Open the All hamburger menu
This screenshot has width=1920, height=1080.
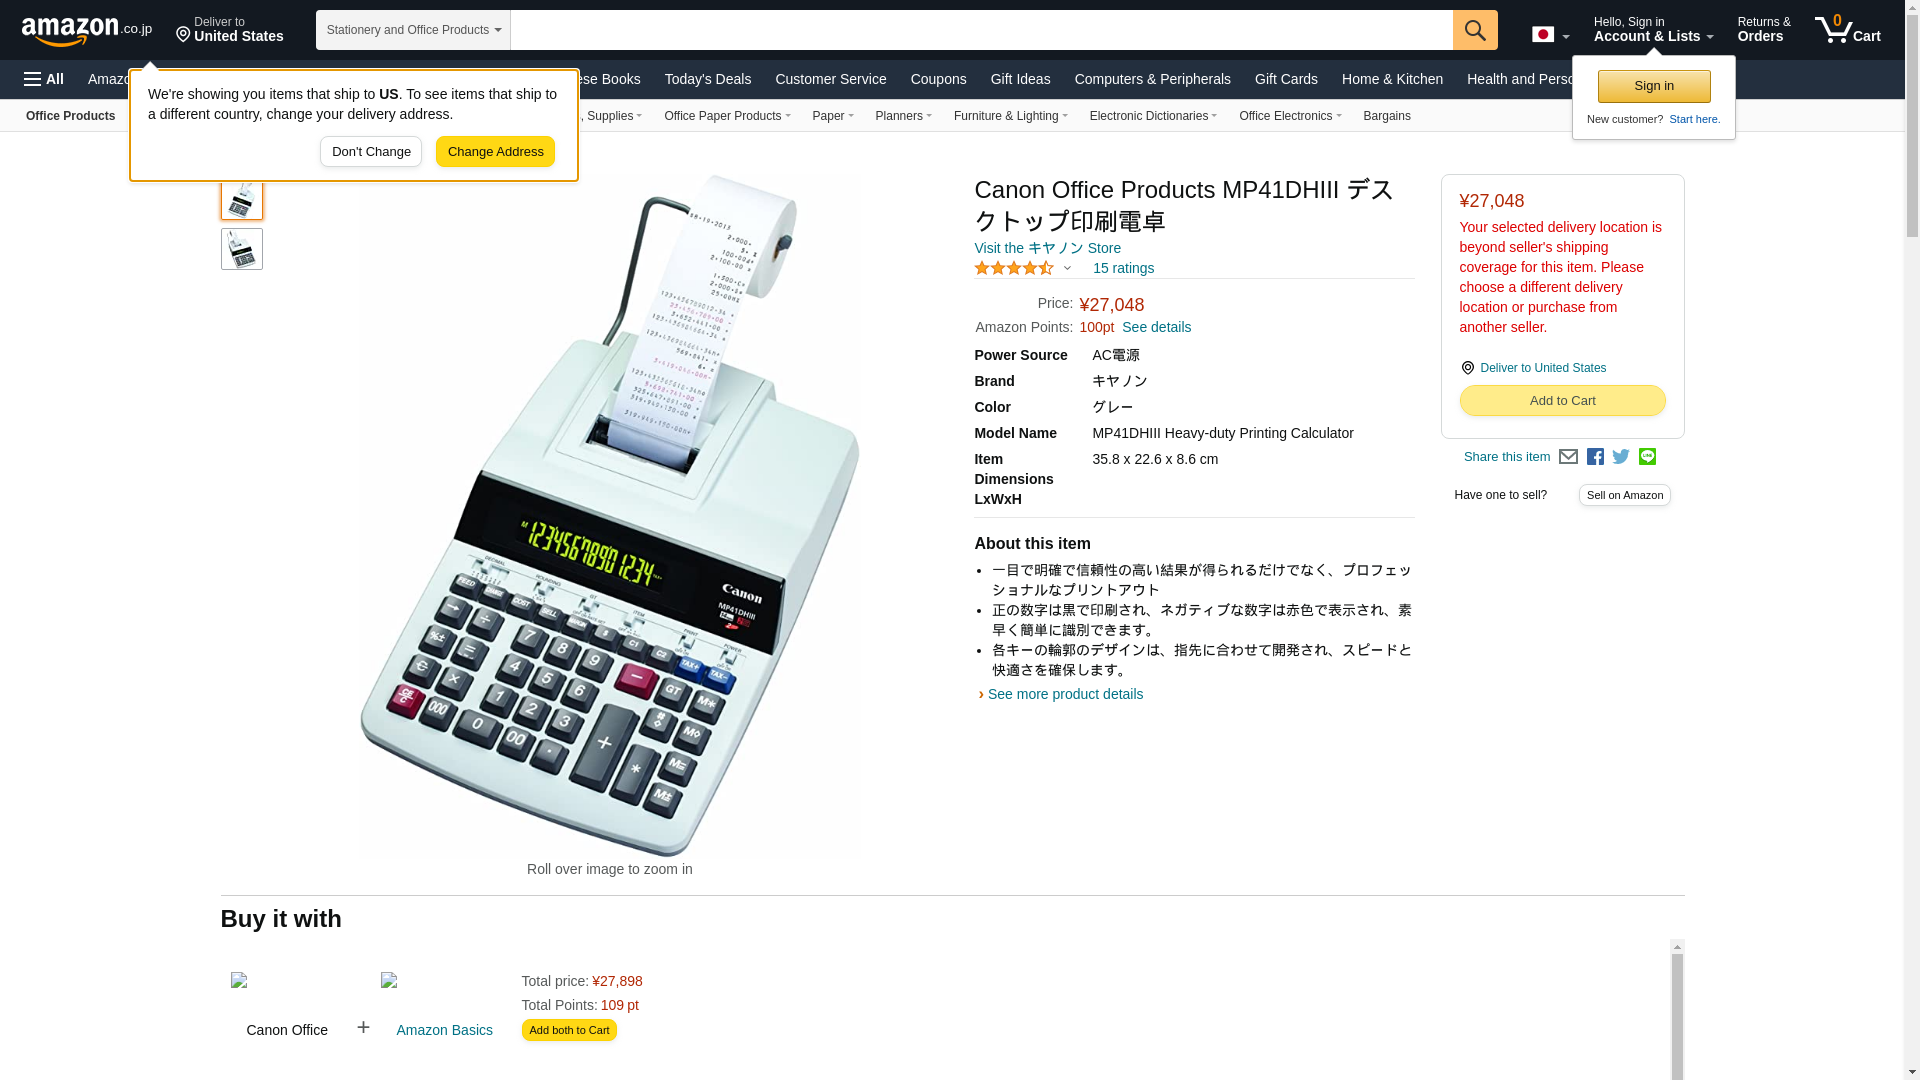(44, 79)
